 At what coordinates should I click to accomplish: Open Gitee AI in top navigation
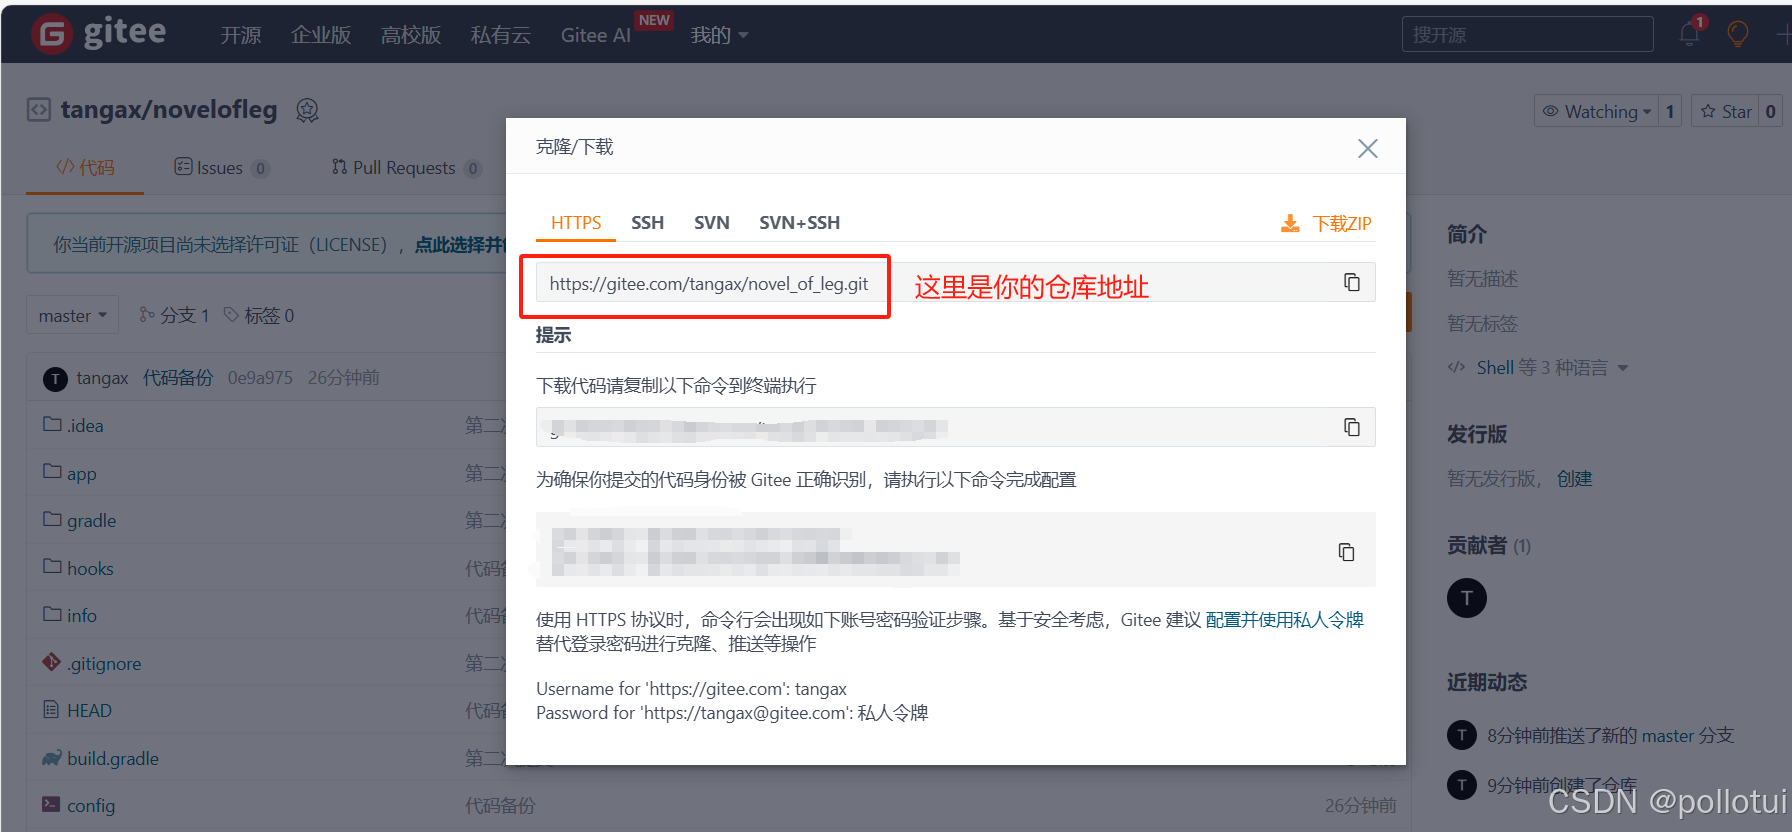pyautogui.click(x=596, y=35)
